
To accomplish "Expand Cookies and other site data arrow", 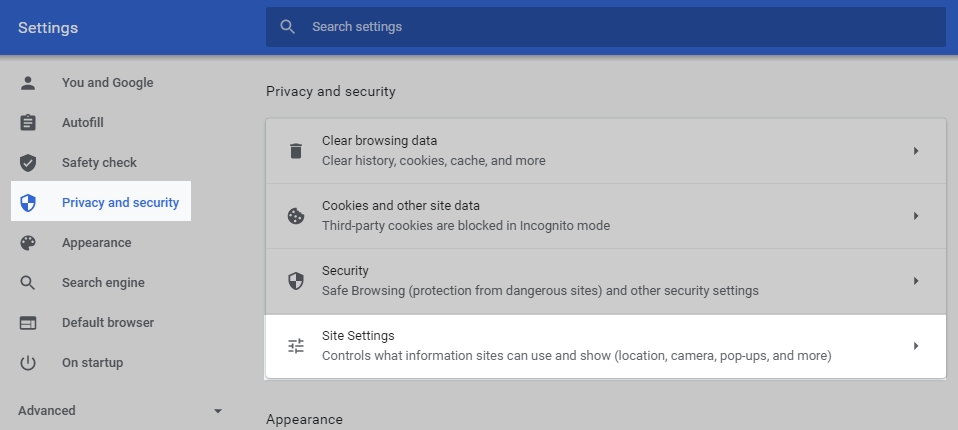I will [915, 216].
